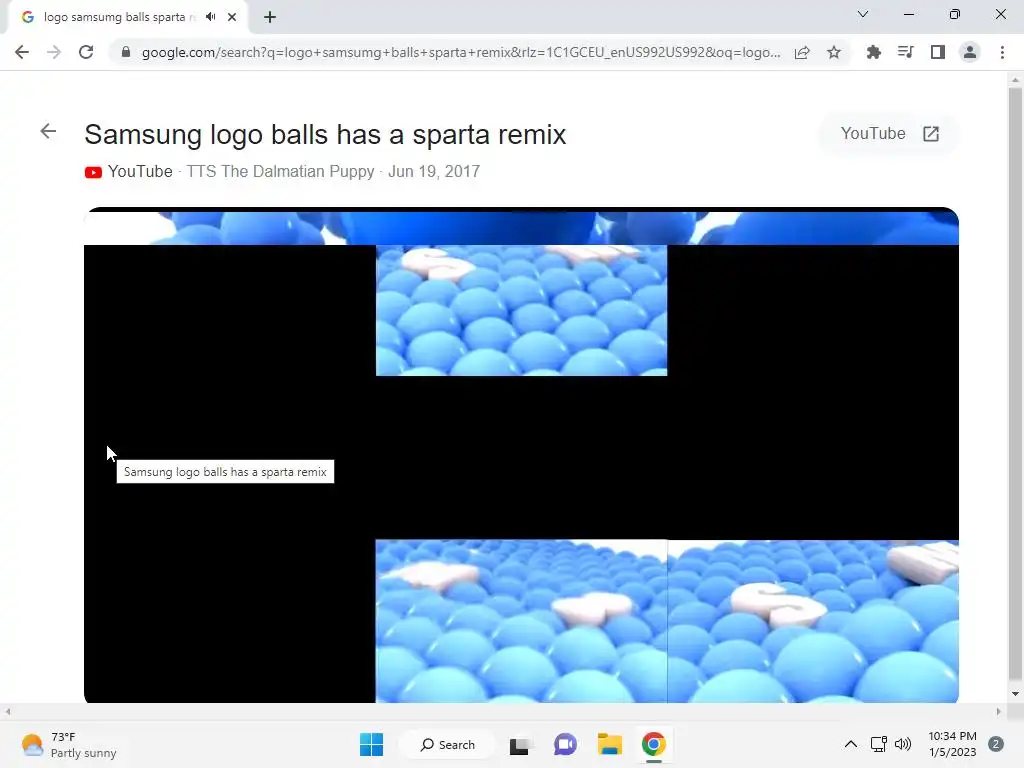The height and width of the screenshot is (768, 1024).
Task: Click the vertical page scrollbar
Action: [1015, 384]
